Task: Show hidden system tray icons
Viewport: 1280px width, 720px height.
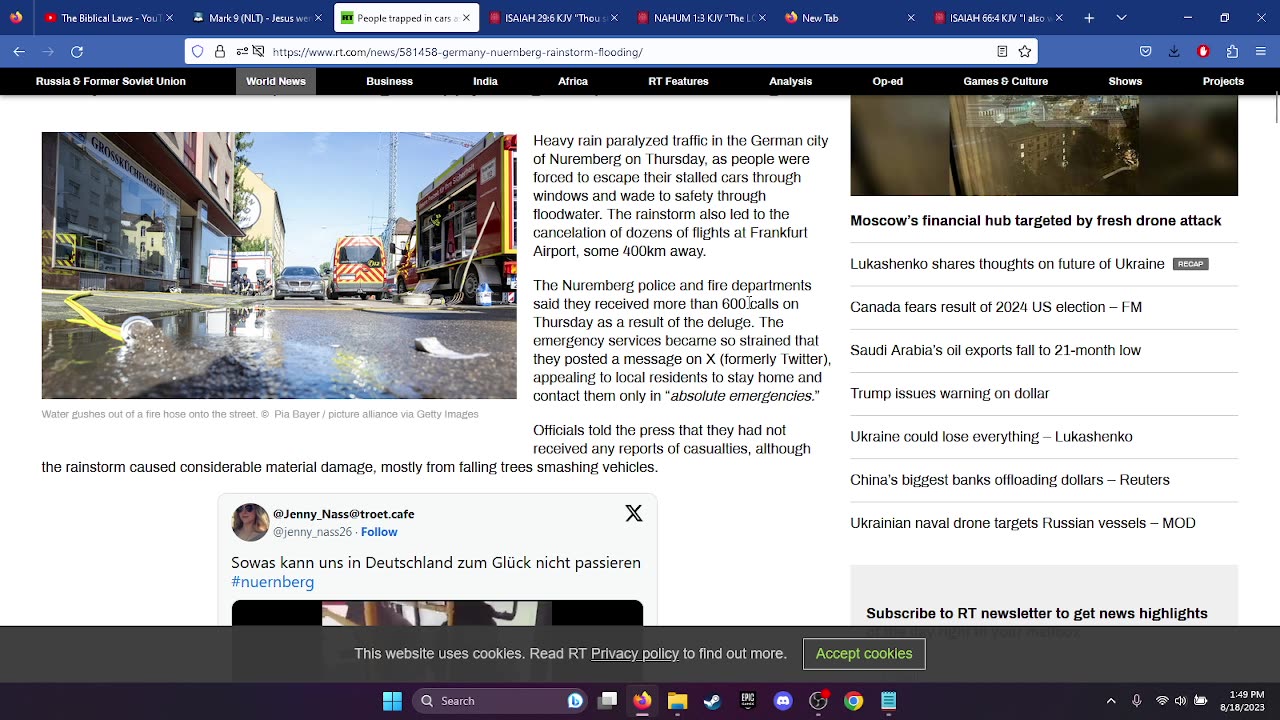Action: click(1110, 701)
